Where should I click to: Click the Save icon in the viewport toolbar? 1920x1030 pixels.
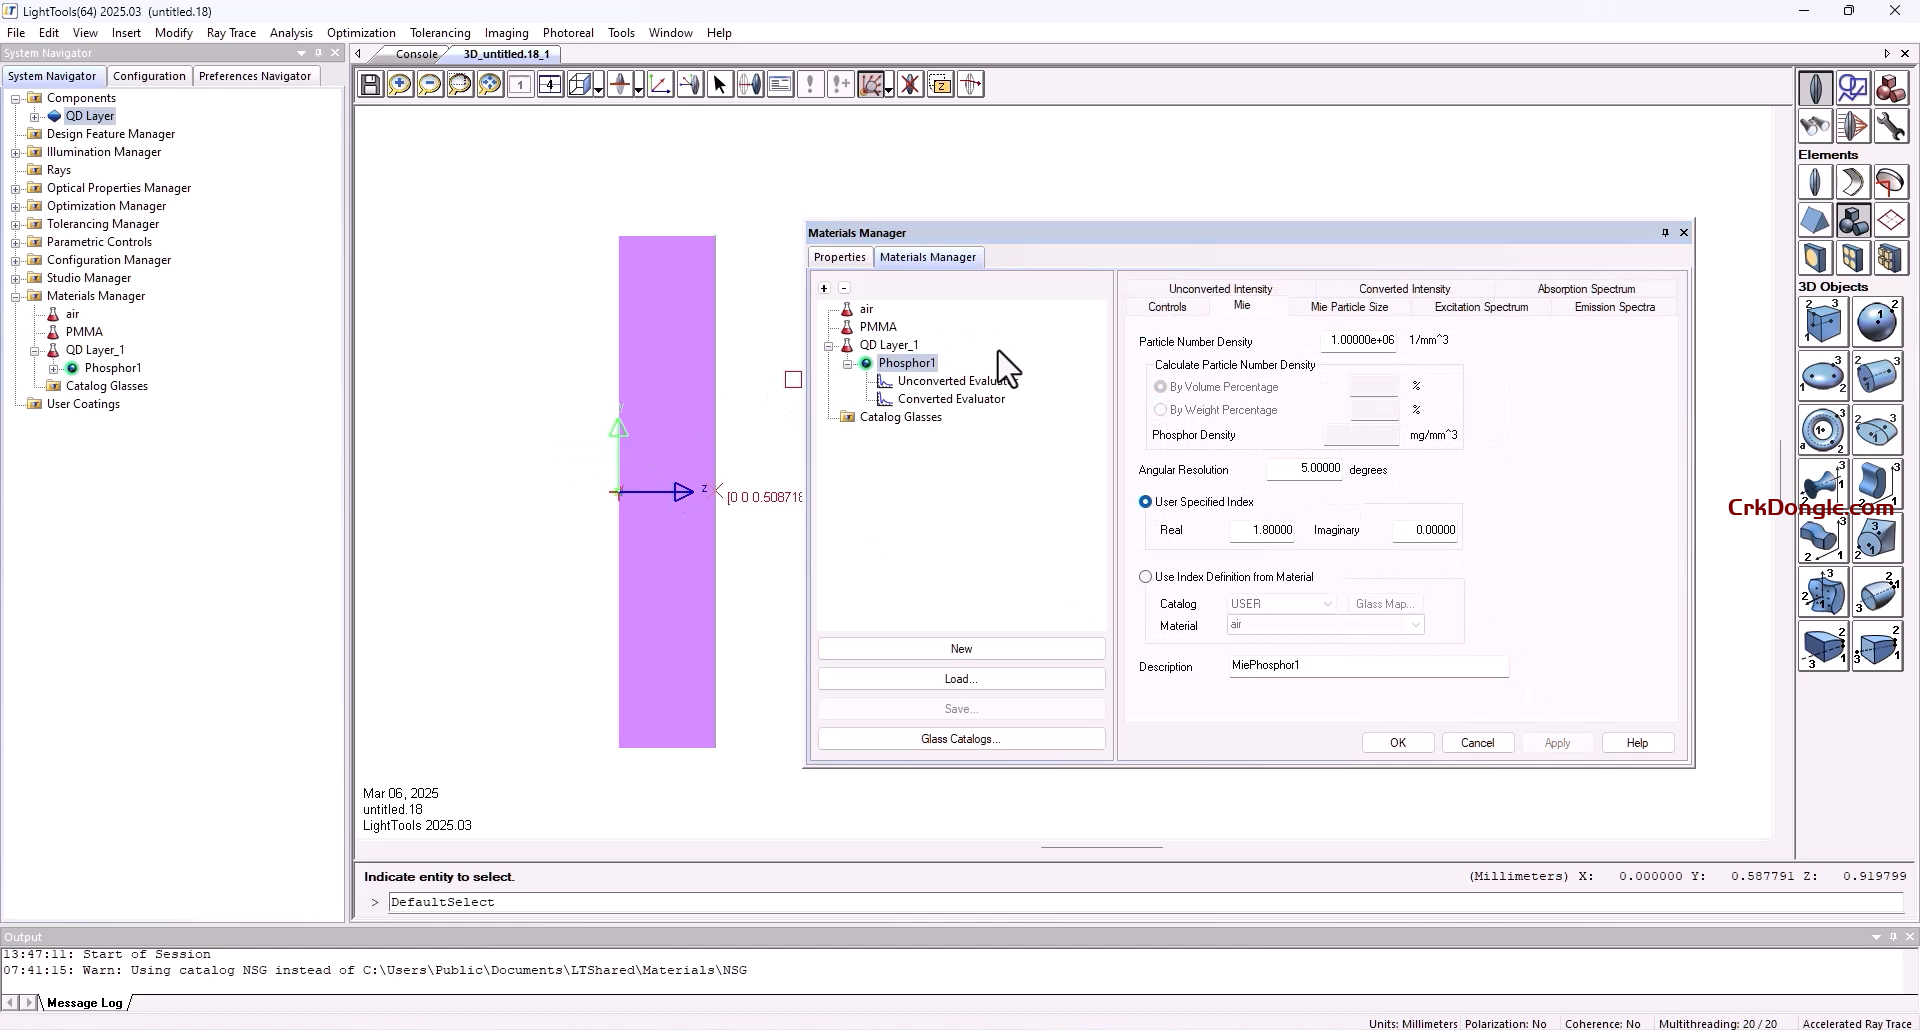371,84
